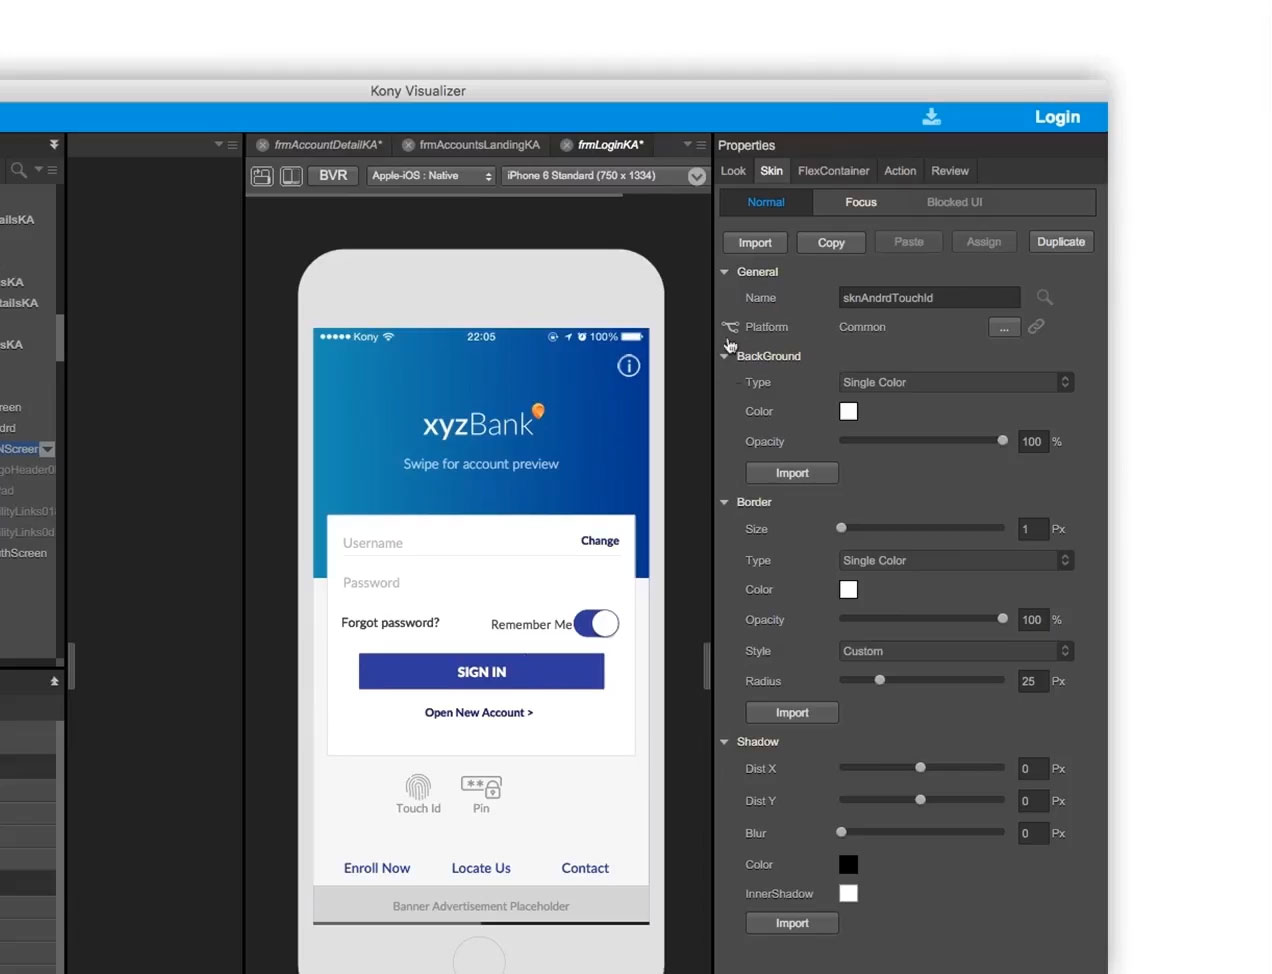Image resolution: width=1272 pixels, height=974 pixels.
Task: Edit the skin Name field
Action: tap(929, 298)
